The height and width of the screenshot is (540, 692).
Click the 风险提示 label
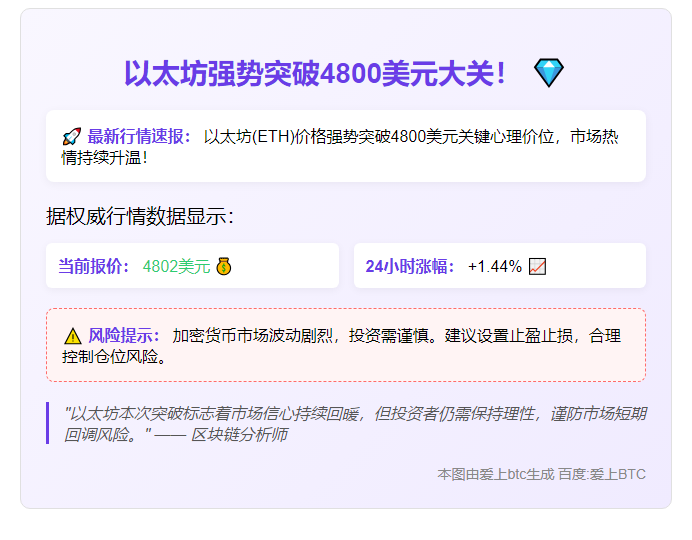coord(124,336)
